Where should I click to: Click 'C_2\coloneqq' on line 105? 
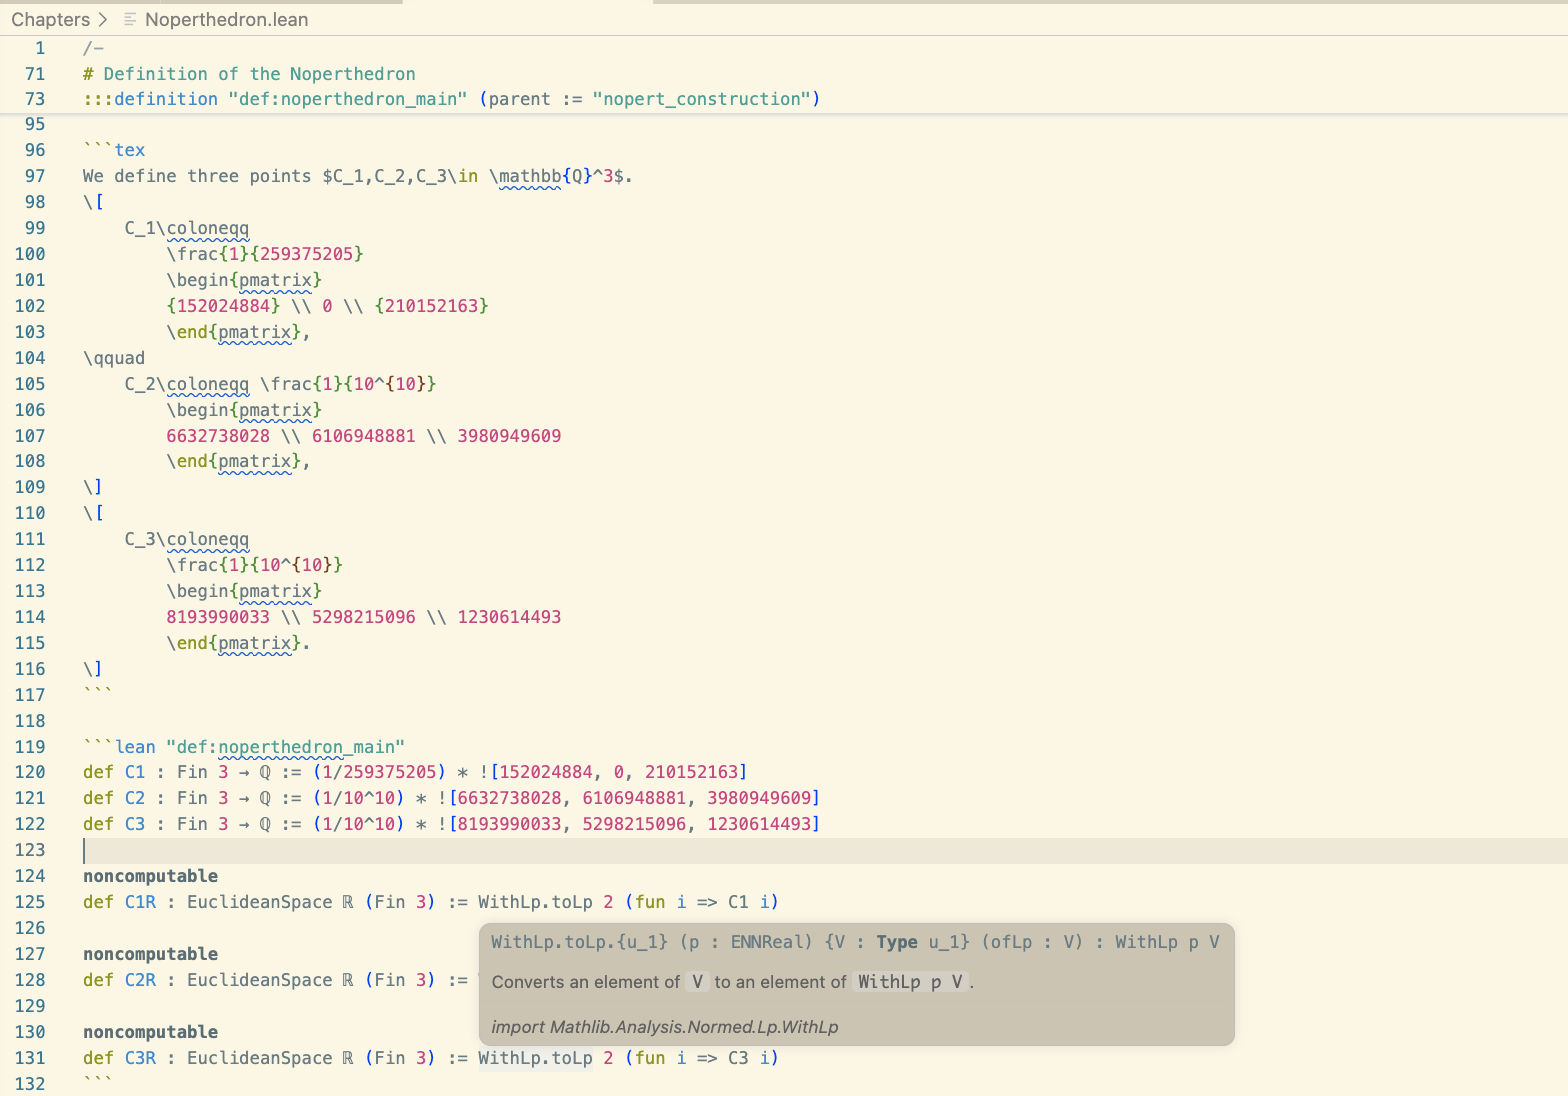coord(187,384)
